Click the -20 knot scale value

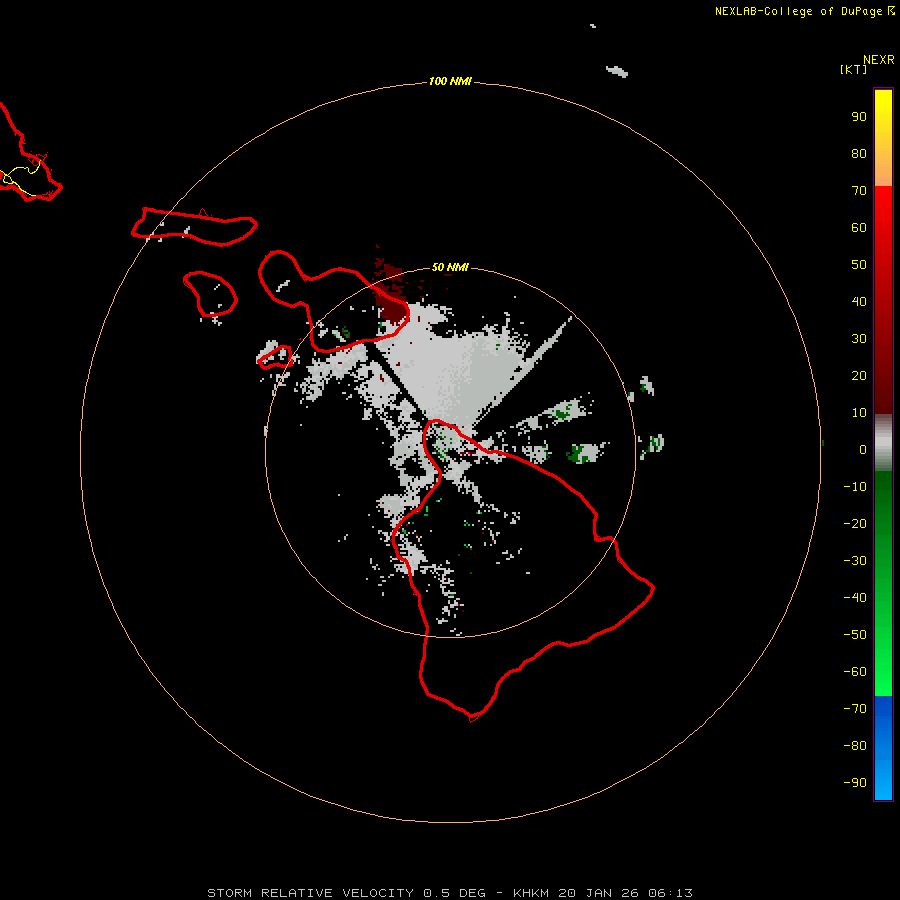click(x=855, y=524)
